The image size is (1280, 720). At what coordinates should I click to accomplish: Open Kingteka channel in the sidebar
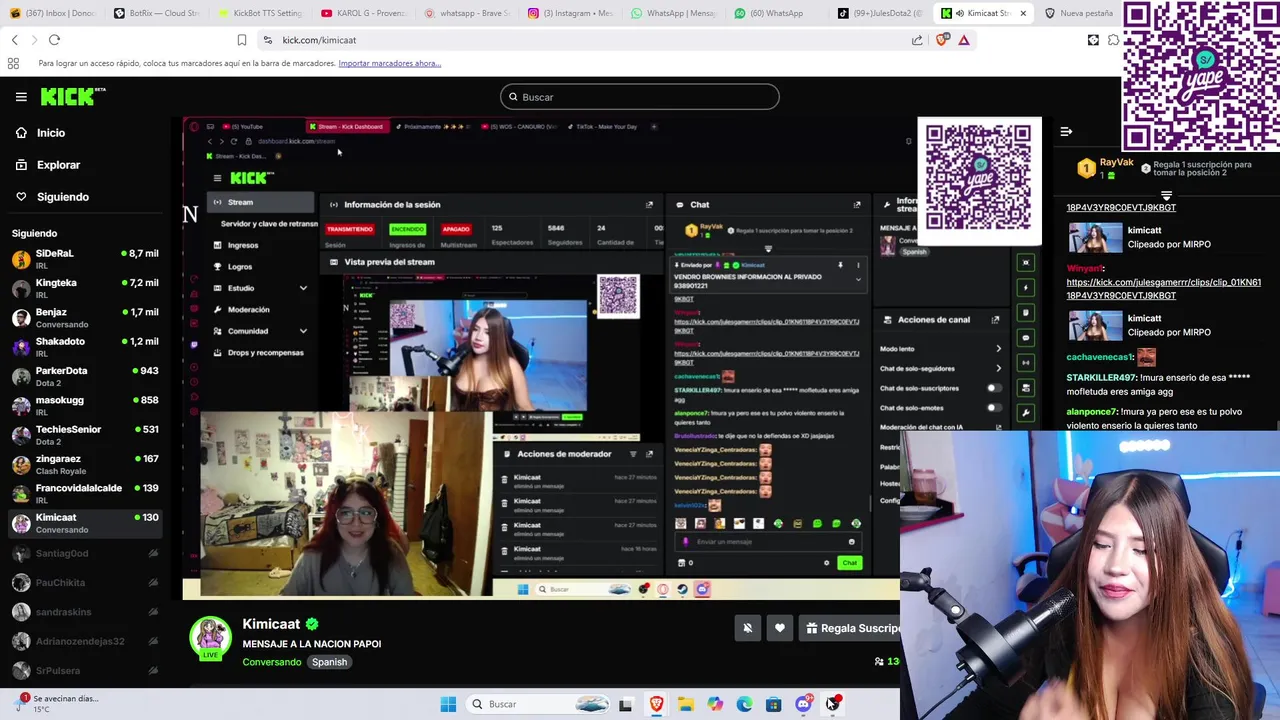(x=85, y=288)
